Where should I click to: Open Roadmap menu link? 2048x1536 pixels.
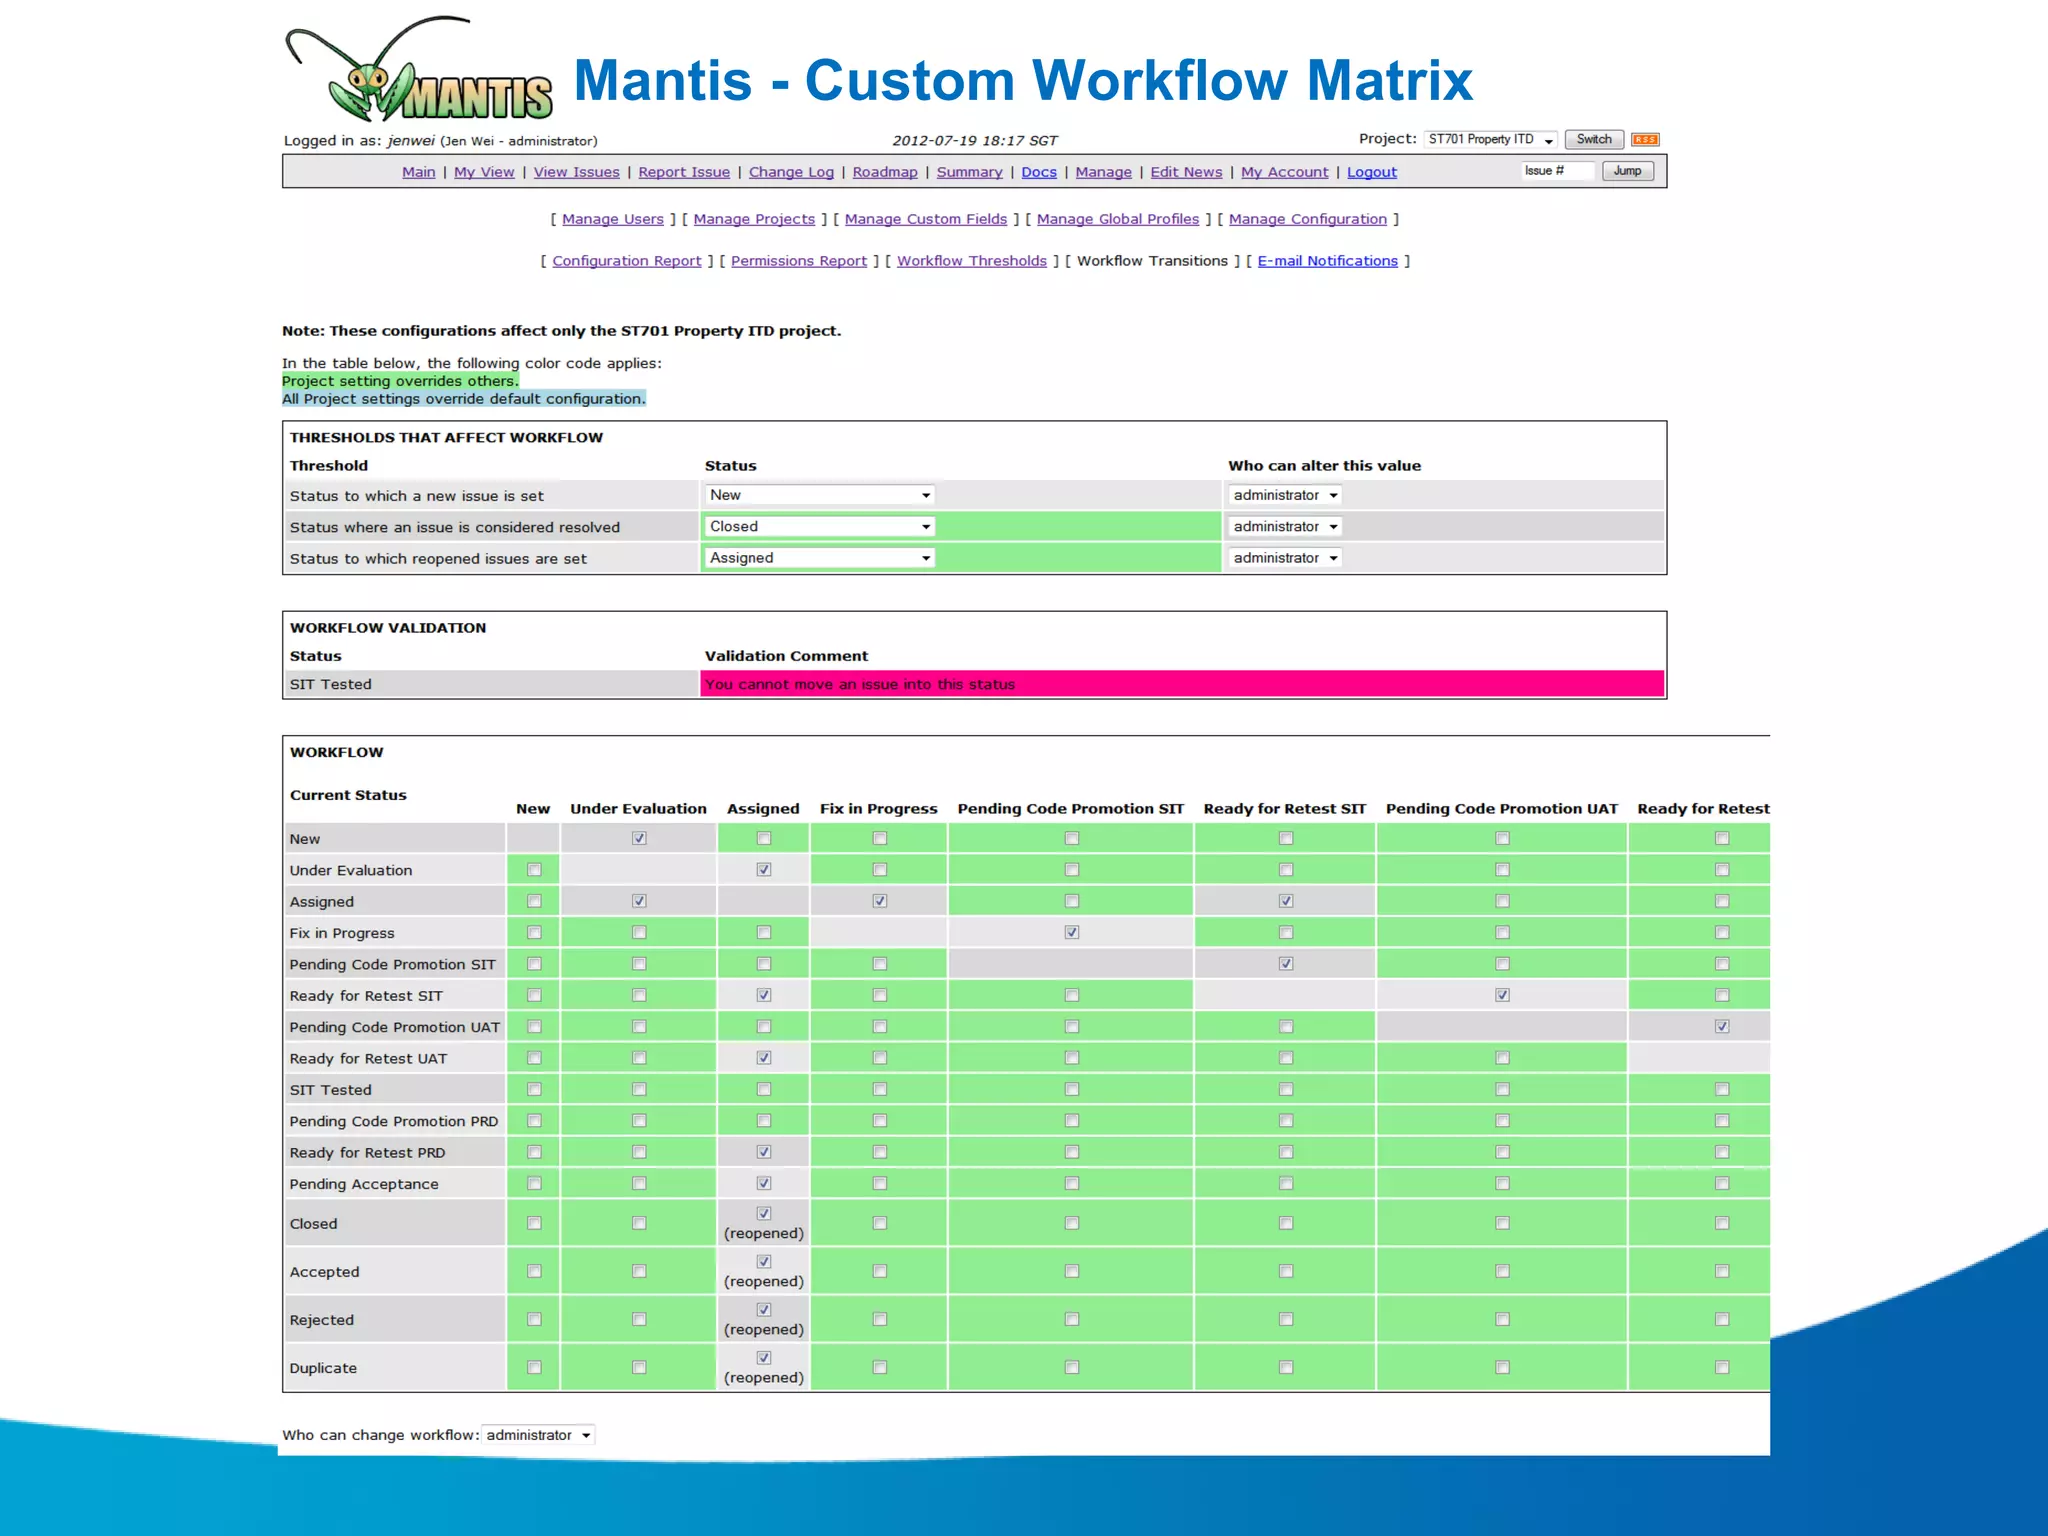point(885,172)
